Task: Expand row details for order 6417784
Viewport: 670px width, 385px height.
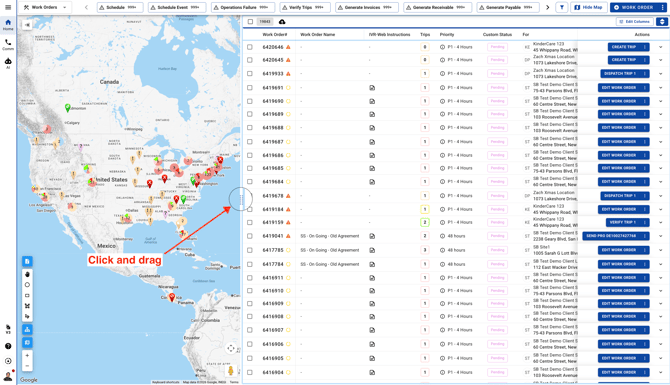Action: [x=661, y=264]
